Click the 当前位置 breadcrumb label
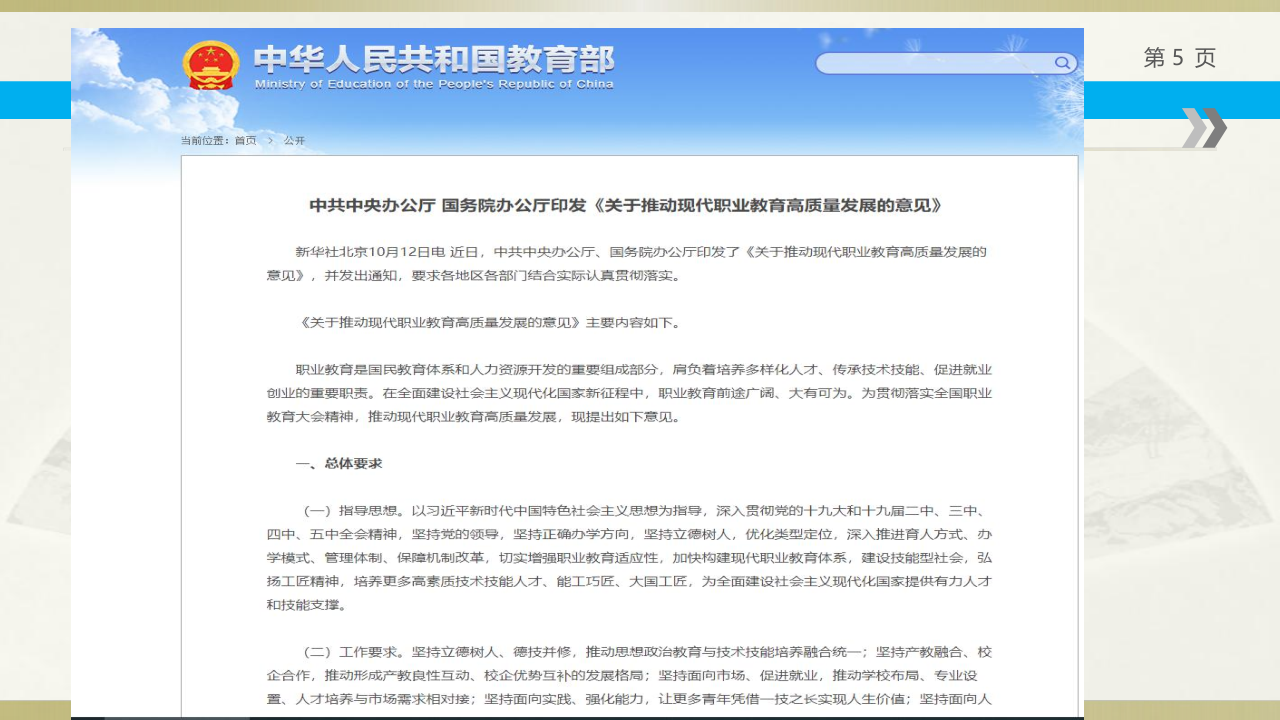 pos(205,141)
